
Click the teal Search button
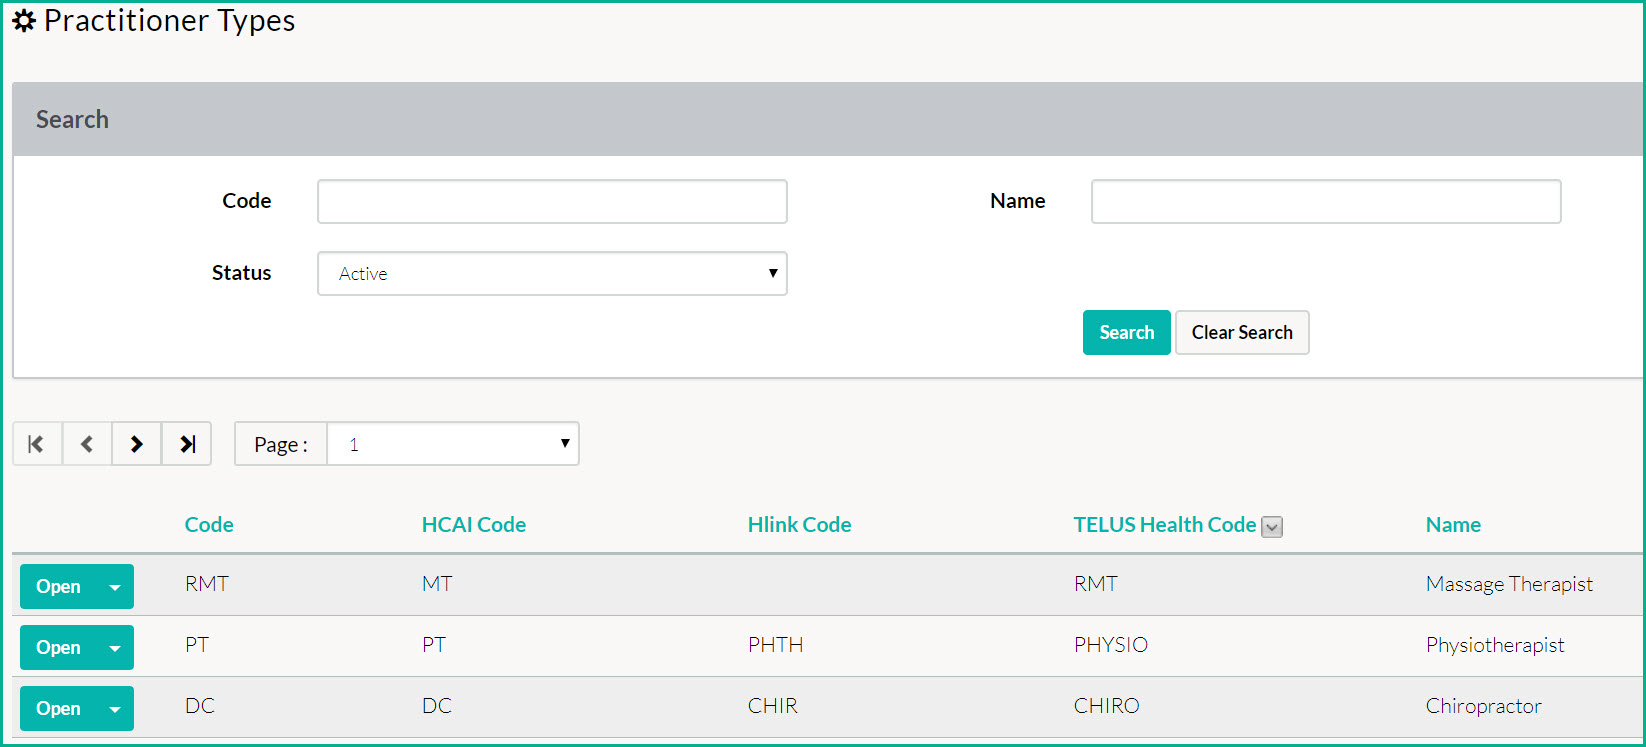(1126, 332)
